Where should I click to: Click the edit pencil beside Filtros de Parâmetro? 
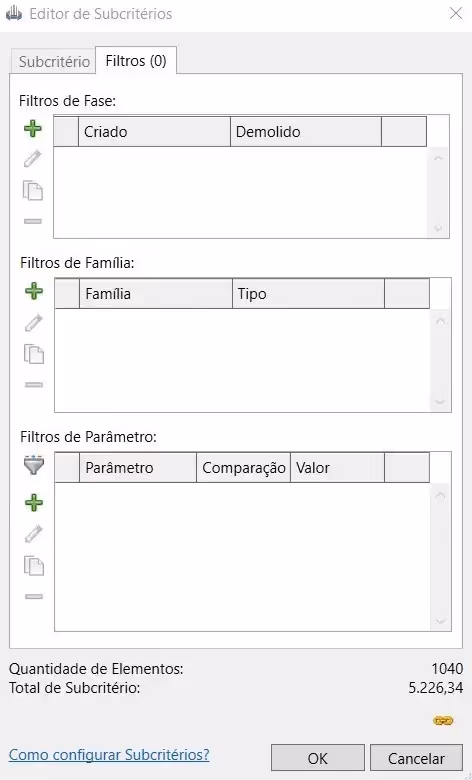pos(34,534)
